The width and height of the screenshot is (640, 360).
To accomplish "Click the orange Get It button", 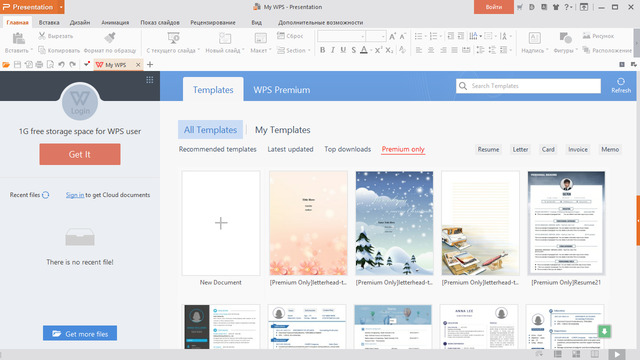I will [x=80, y=154].
